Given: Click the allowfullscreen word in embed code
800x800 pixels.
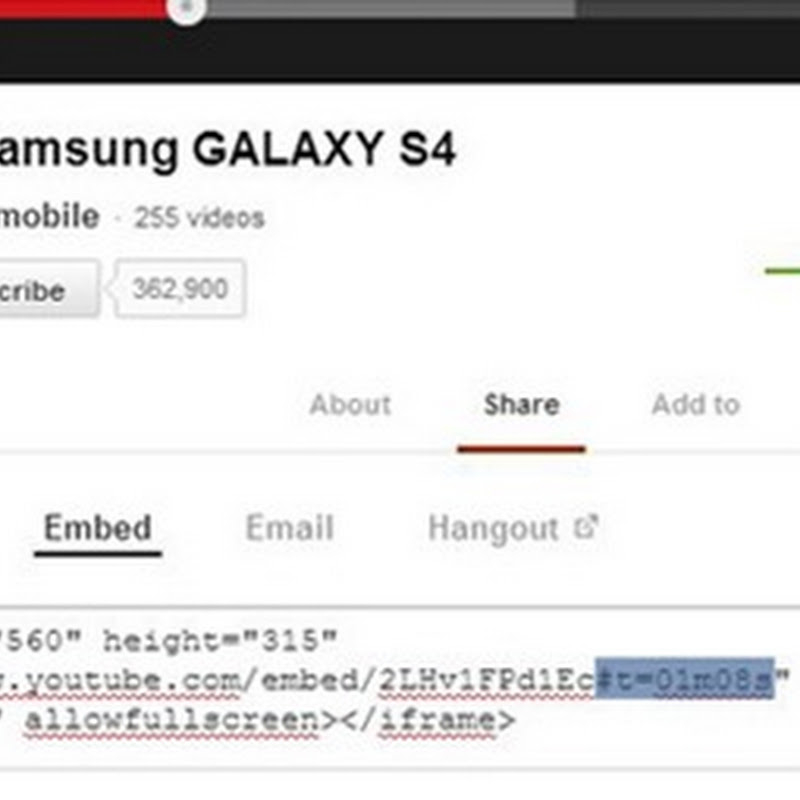Looking at the screenshot, I should 172,721.
